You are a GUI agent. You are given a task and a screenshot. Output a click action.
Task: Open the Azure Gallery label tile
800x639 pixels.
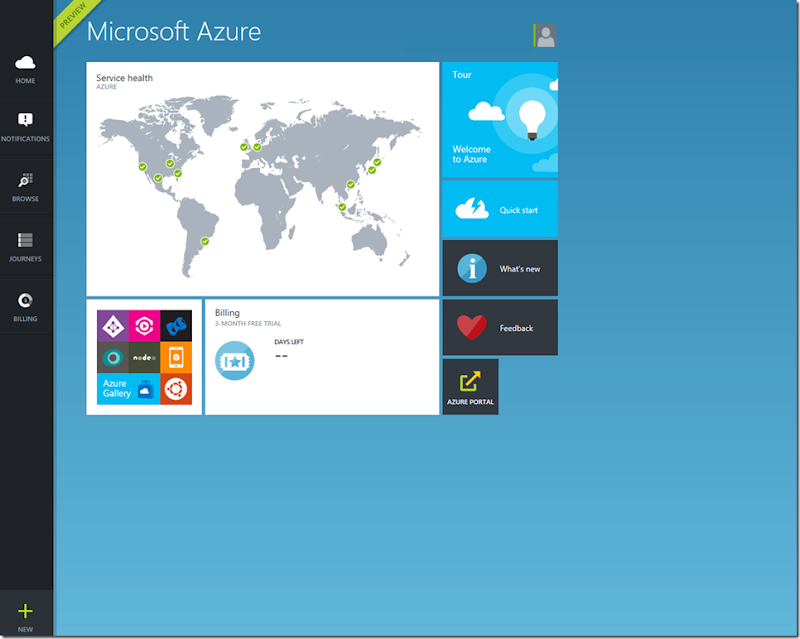[x=129, y=389]
